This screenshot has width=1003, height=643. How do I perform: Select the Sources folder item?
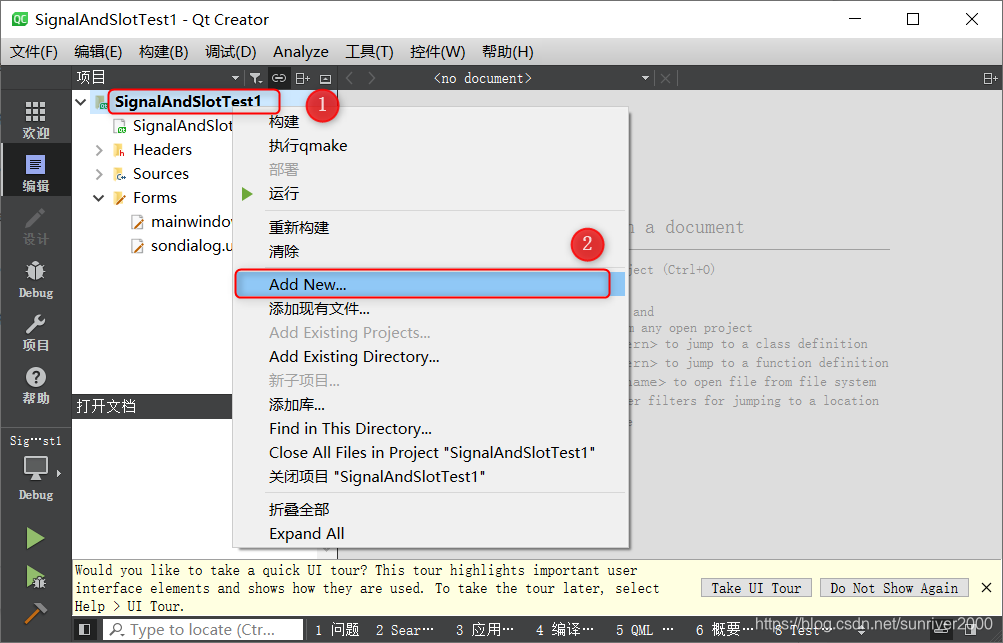click(x=161, y=174)
